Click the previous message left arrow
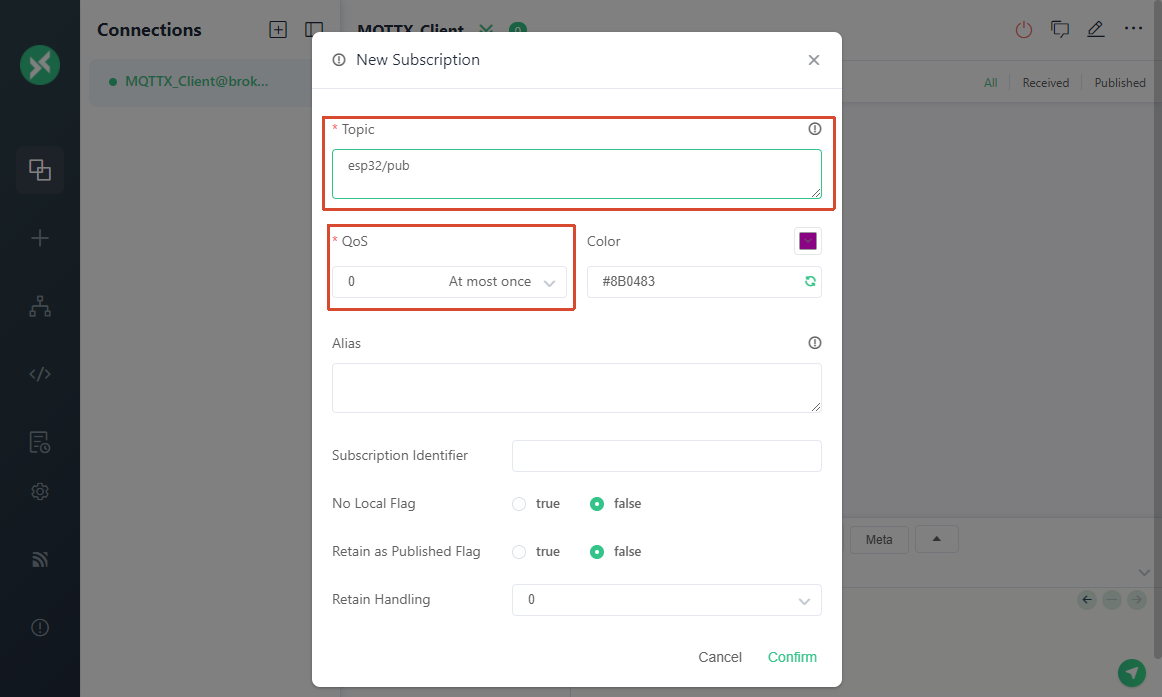Screen dimensions: 1162x697 (x=1087, y=600)
